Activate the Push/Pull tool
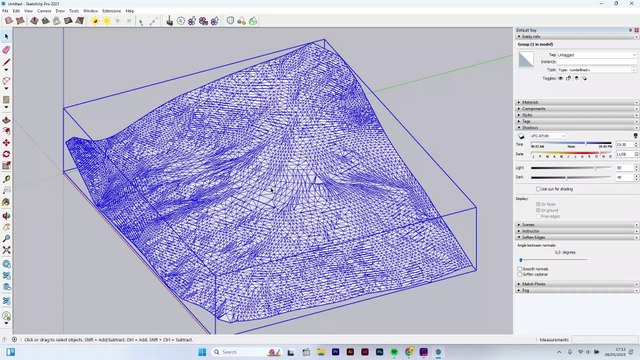This screenshot has height=360, width=640. [x=6, y=120]
